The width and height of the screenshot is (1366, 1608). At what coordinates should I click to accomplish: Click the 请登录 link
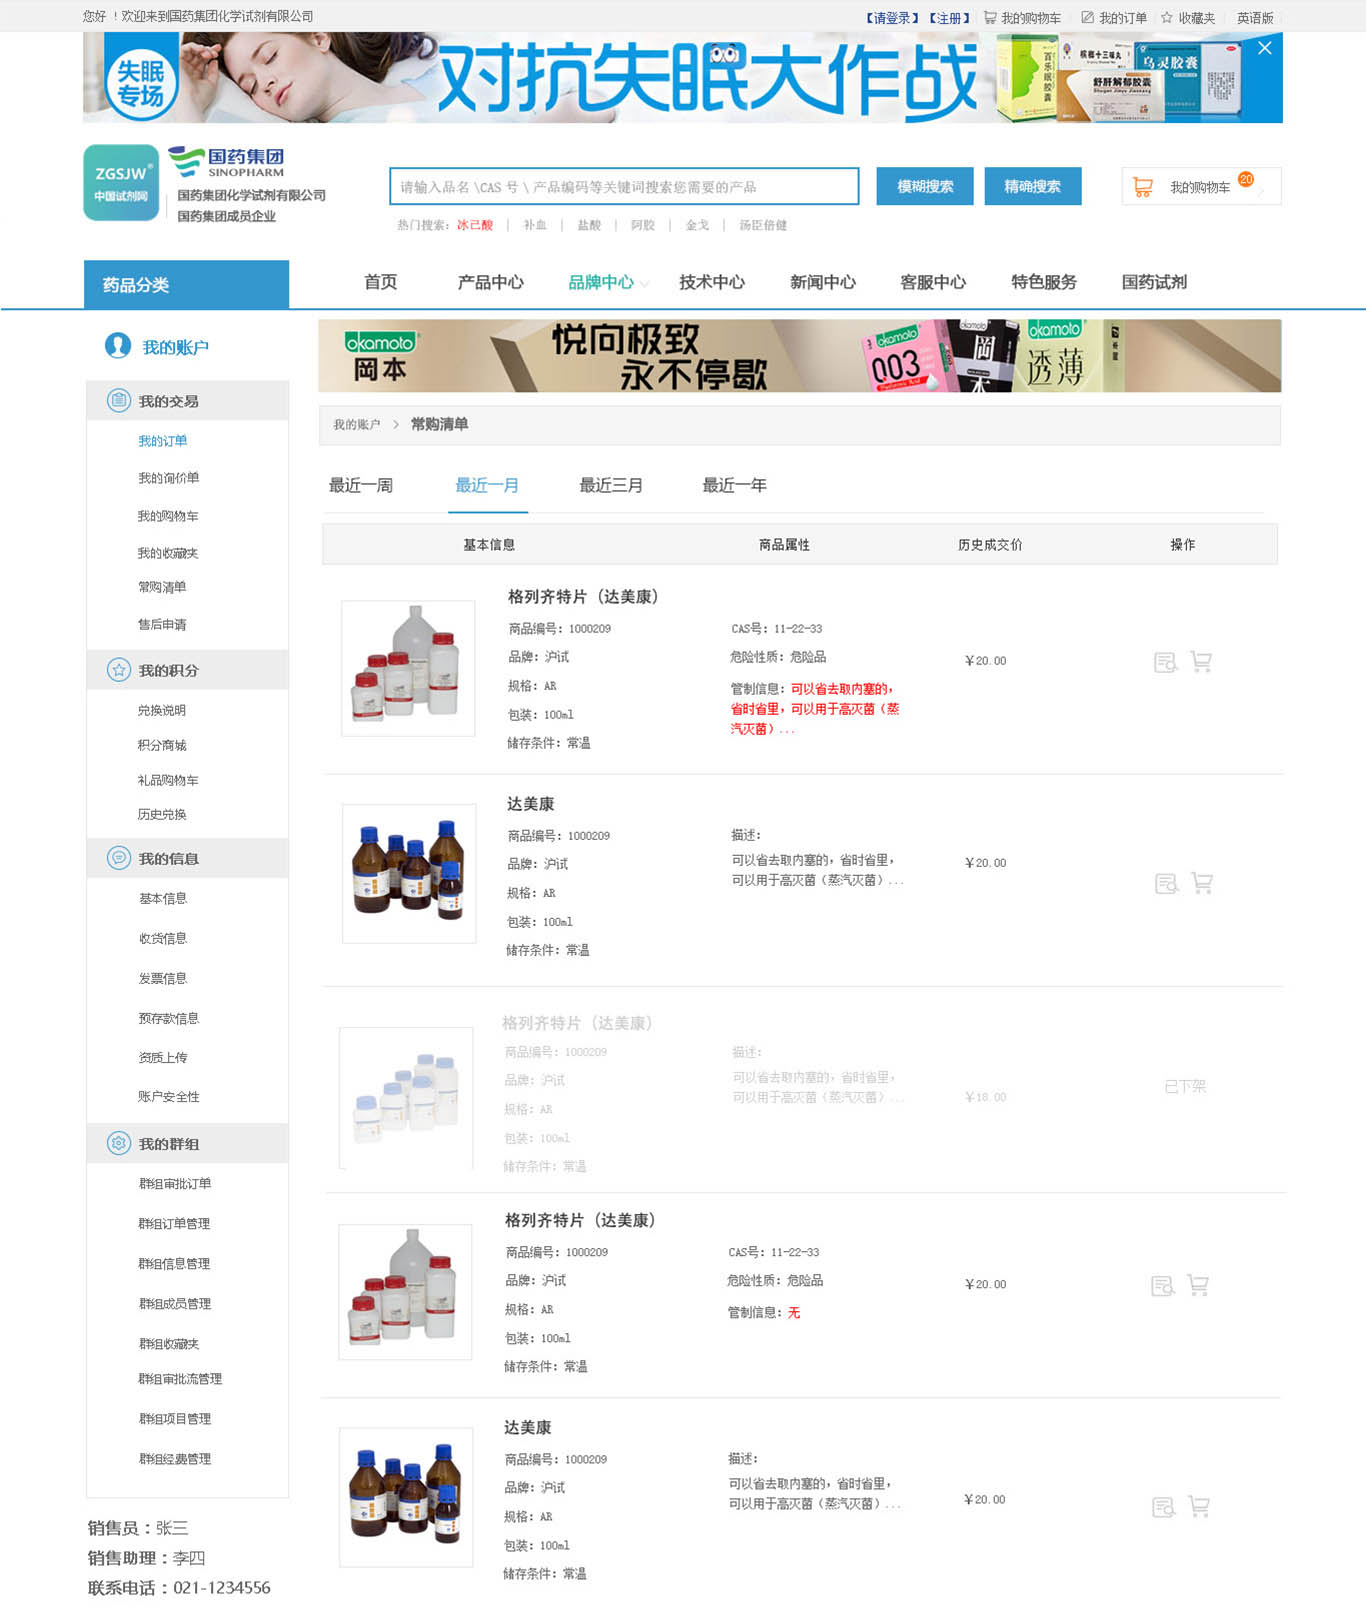coord(892,18)
